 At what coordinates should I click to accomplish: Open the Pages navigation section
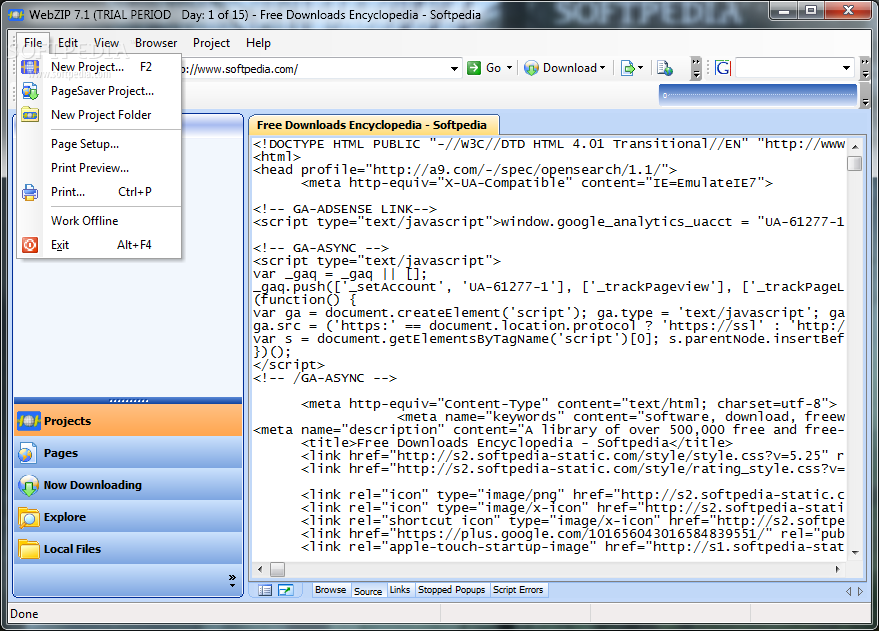pyautogui.click(x=128, y=453)
